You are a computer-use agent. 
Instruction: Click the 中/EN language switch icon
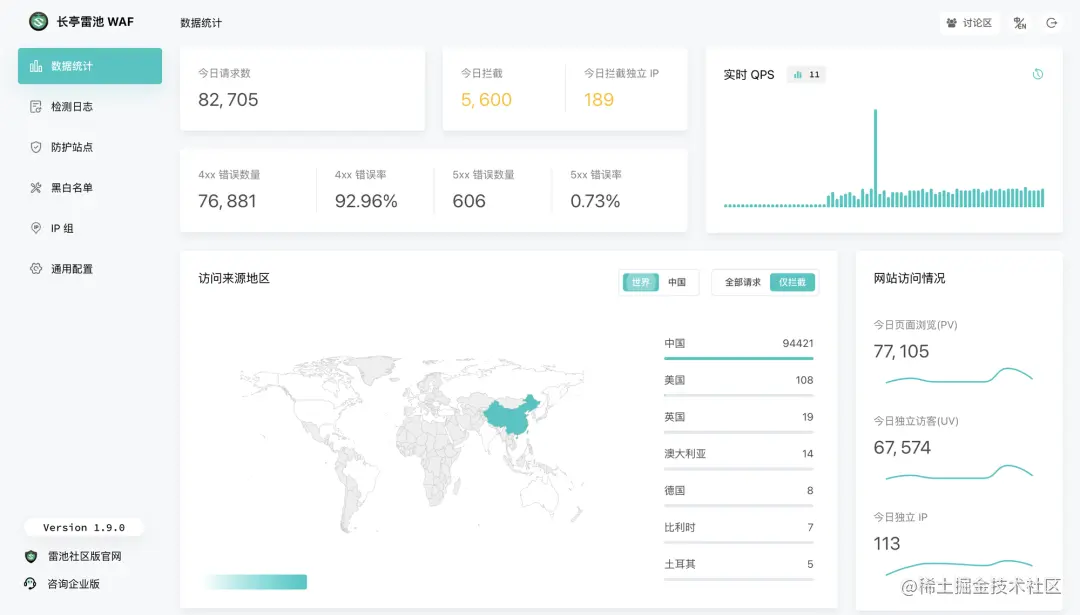point(1020,22)
